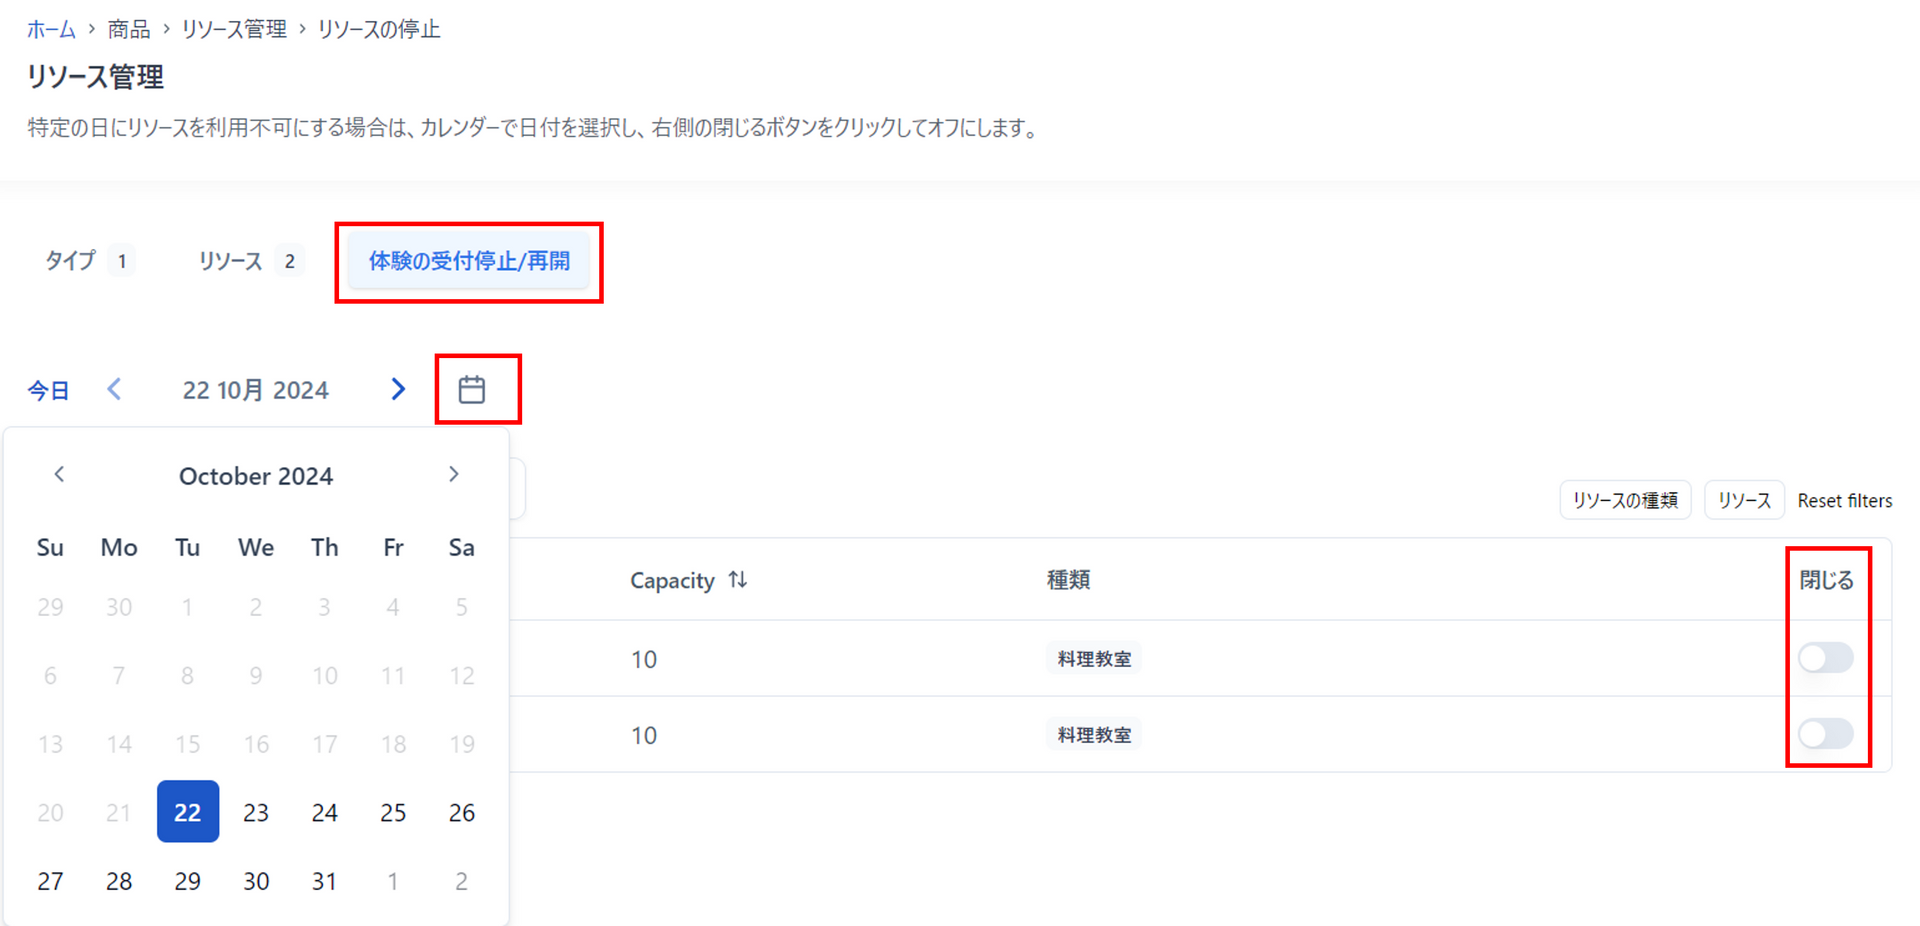Show next month in calendar popup
The image size is (1920, 926).
coord(453,474)
